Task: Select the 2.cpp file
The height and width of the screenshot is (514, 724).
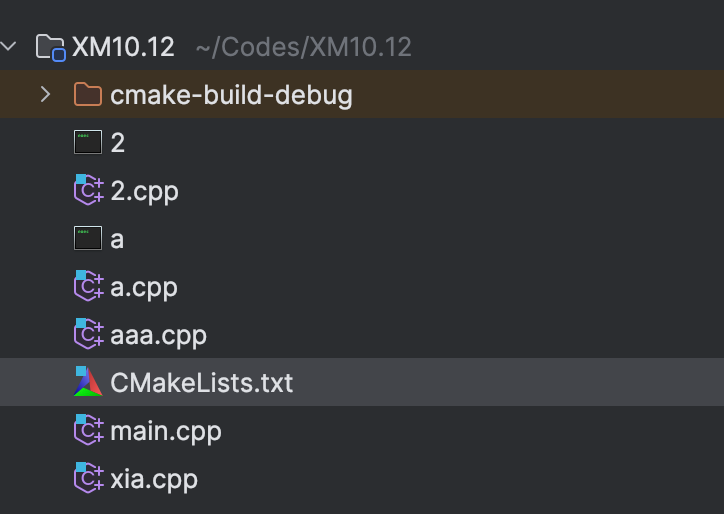Action: pyautogui.click(x=145, y=191)
